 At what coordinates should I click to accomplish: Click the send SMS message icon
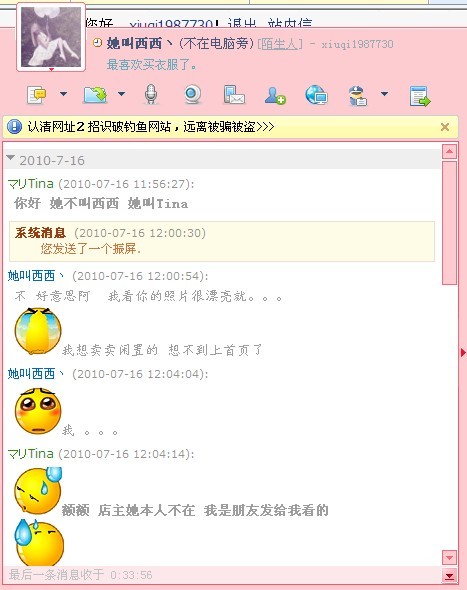(x=234, y=95)
